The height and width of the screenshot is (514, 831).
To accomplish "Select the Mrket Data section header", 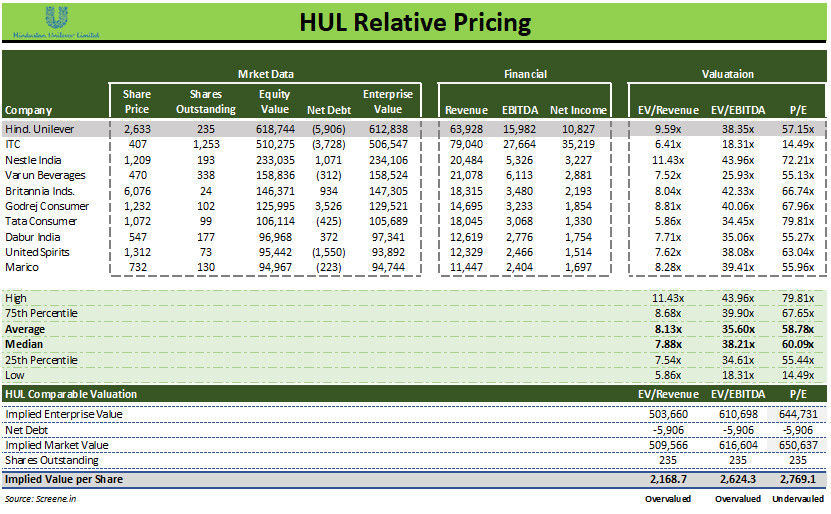I will click(x=266, y=74).
